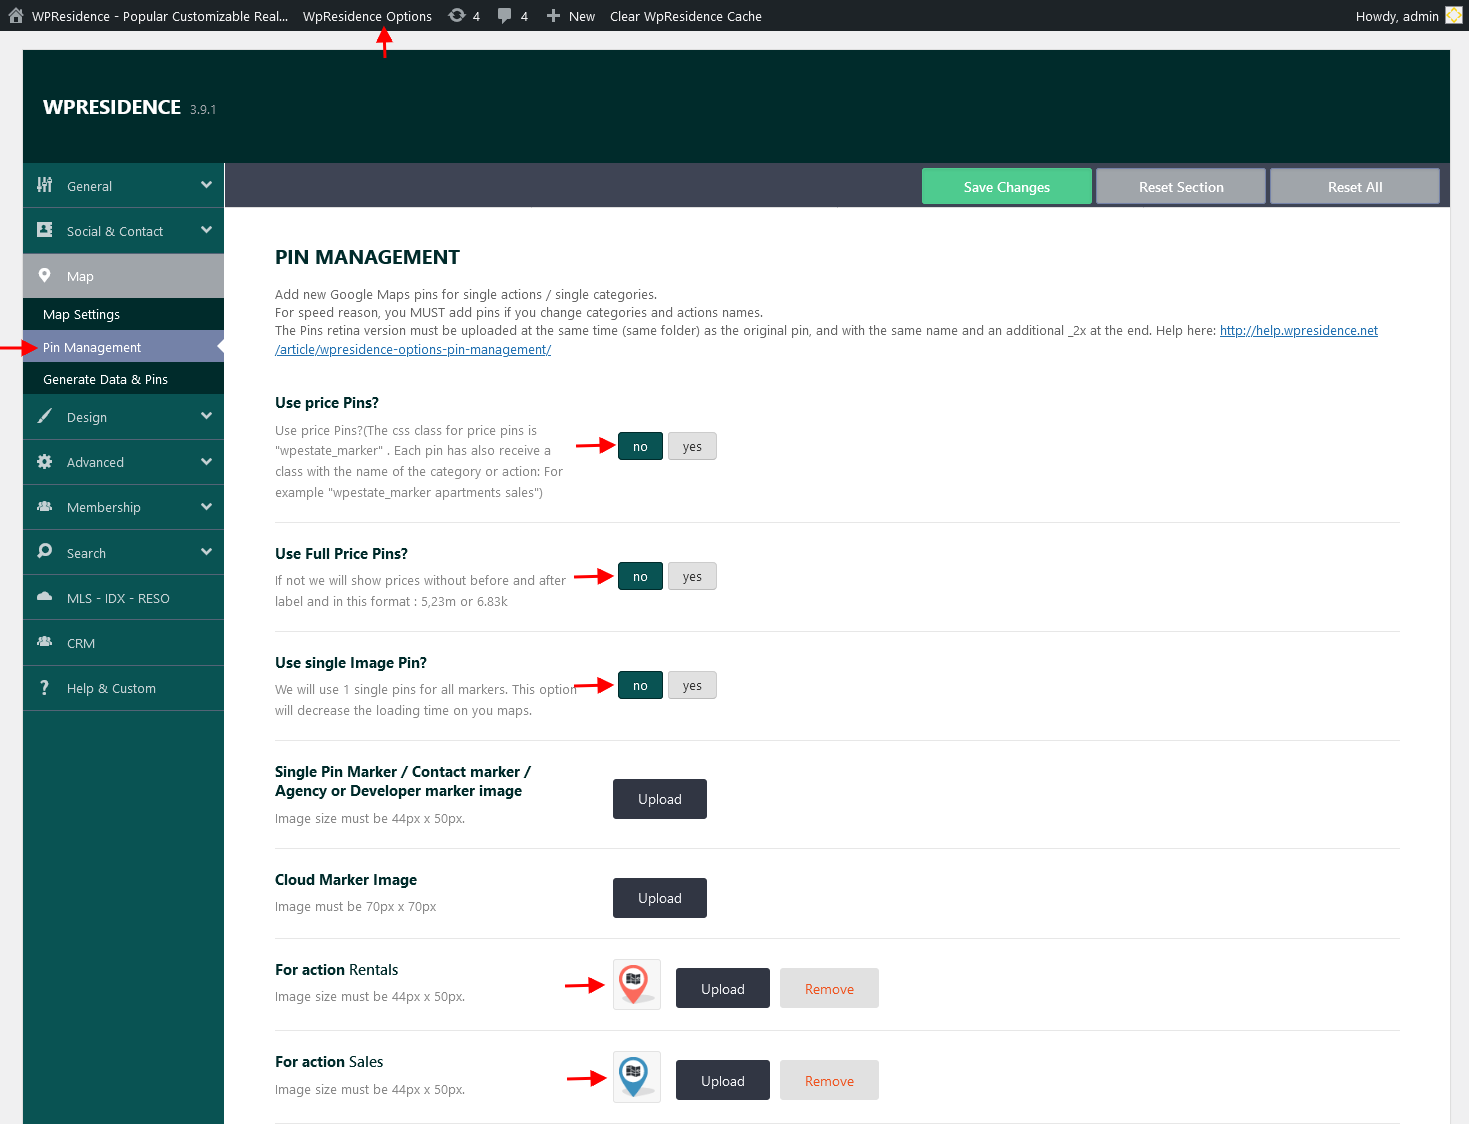Upload pin for action Rentals
Image resolution: width=1469 pixels, height=1124 pixels.
723,988
